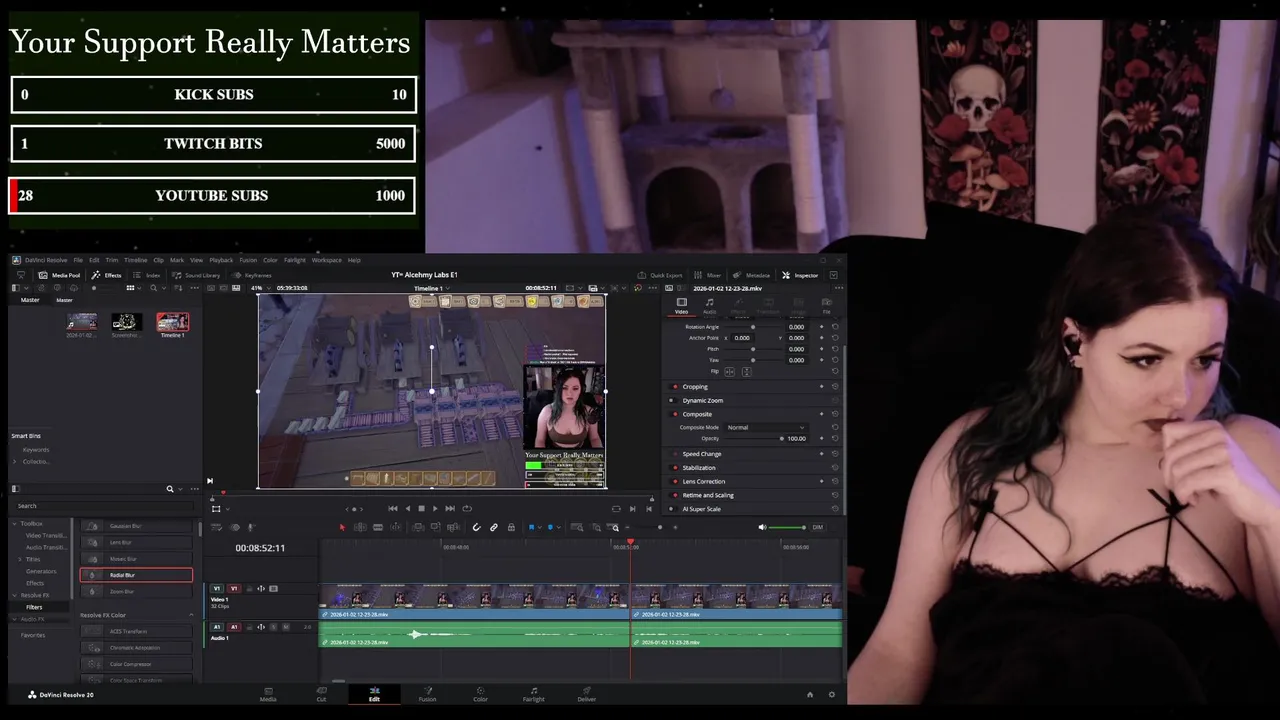The height and width of the screenshot is (720, 1280).
Task: Switch to the Deliver page
Action: point(587,693)
